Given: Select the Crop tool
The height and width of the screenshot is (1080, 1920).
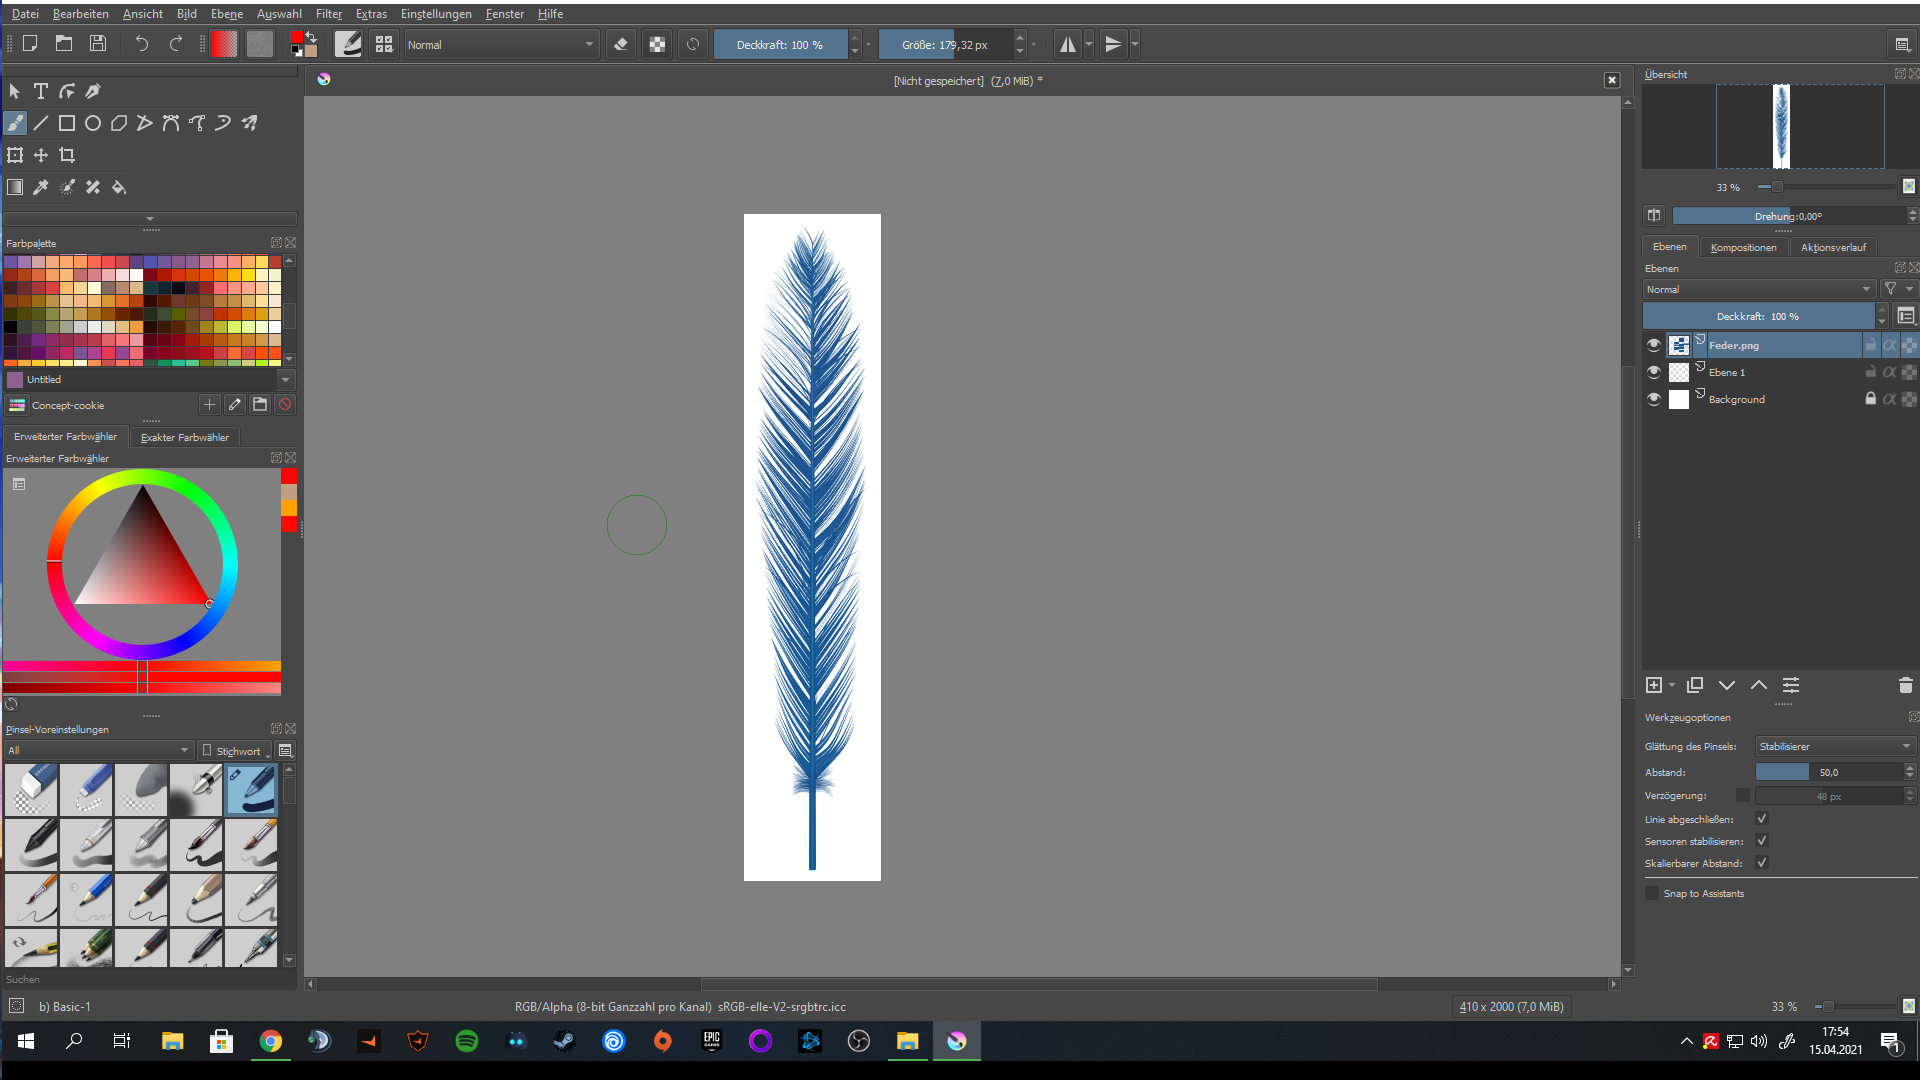Looking at the screenshot, I should point(67,155).
